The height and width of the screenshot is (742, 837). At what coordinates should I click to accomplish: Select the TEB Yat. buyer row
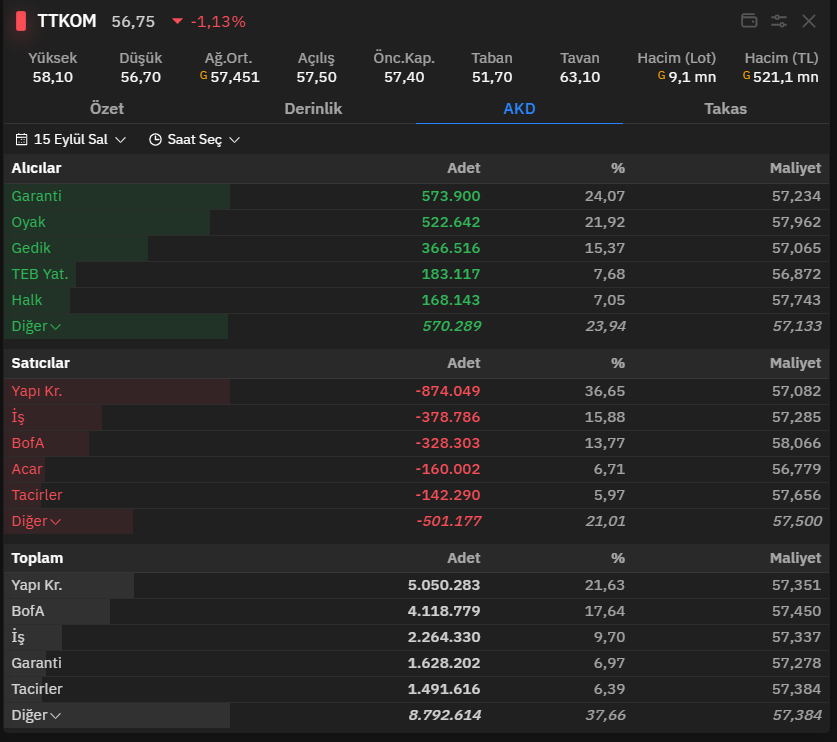(x=416, y=274)
